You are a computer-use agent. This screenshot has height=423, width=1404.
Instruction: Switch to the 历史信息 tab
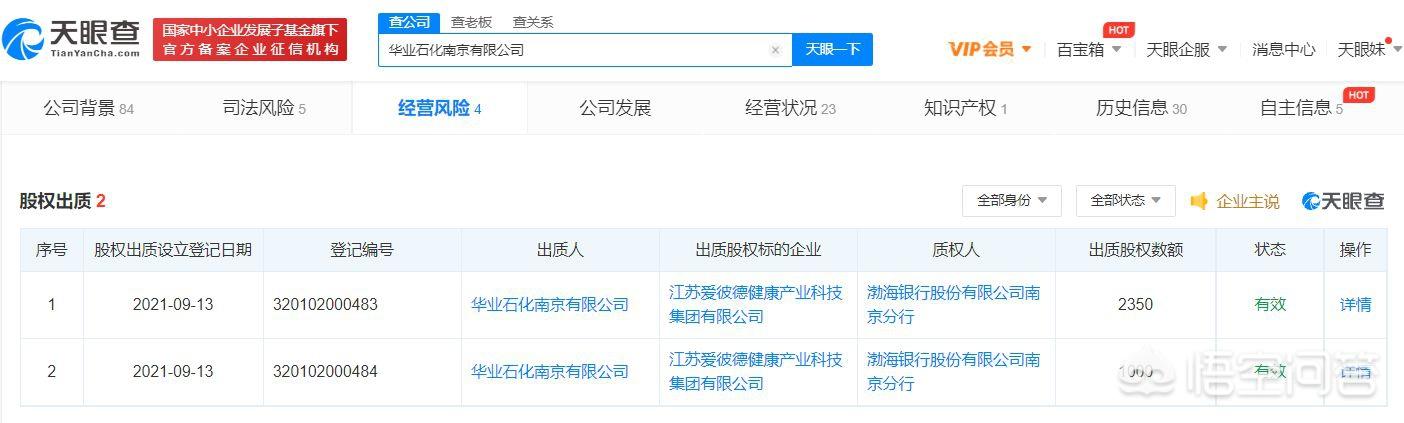point(1141,108)
